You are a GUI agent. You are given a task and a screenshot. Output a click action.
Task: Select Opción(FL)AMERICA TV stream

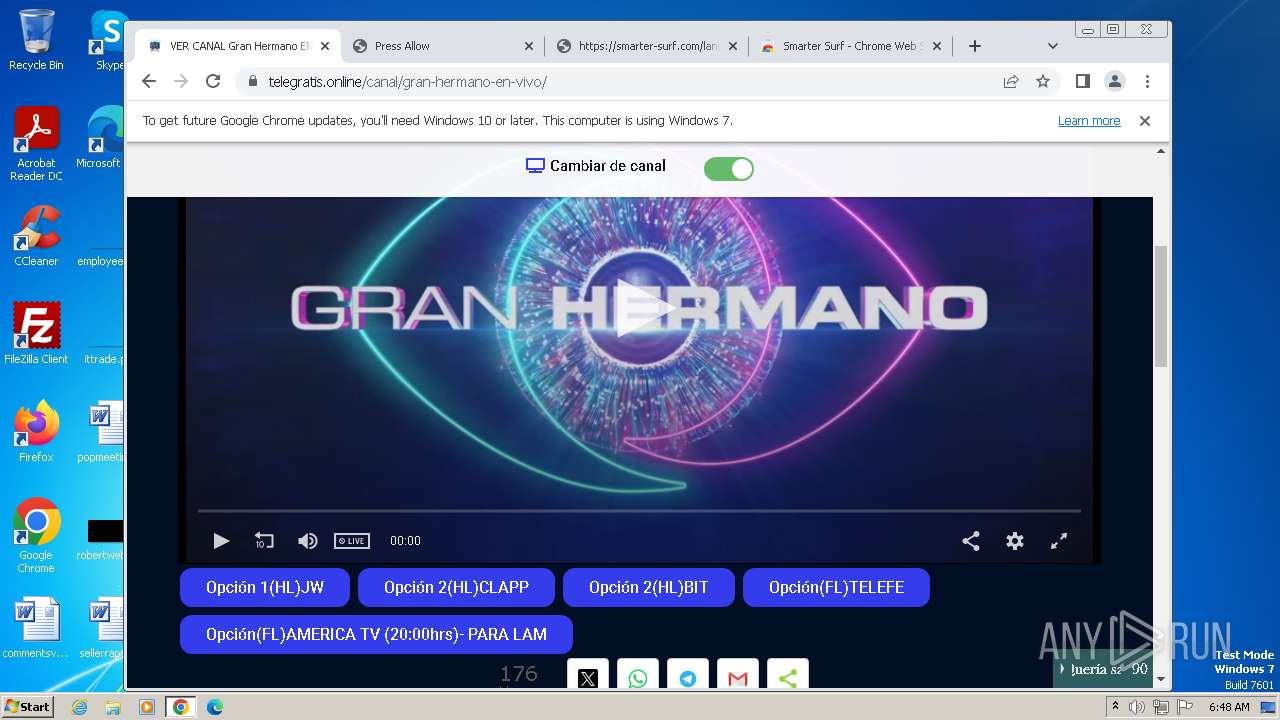click(376, 634)
